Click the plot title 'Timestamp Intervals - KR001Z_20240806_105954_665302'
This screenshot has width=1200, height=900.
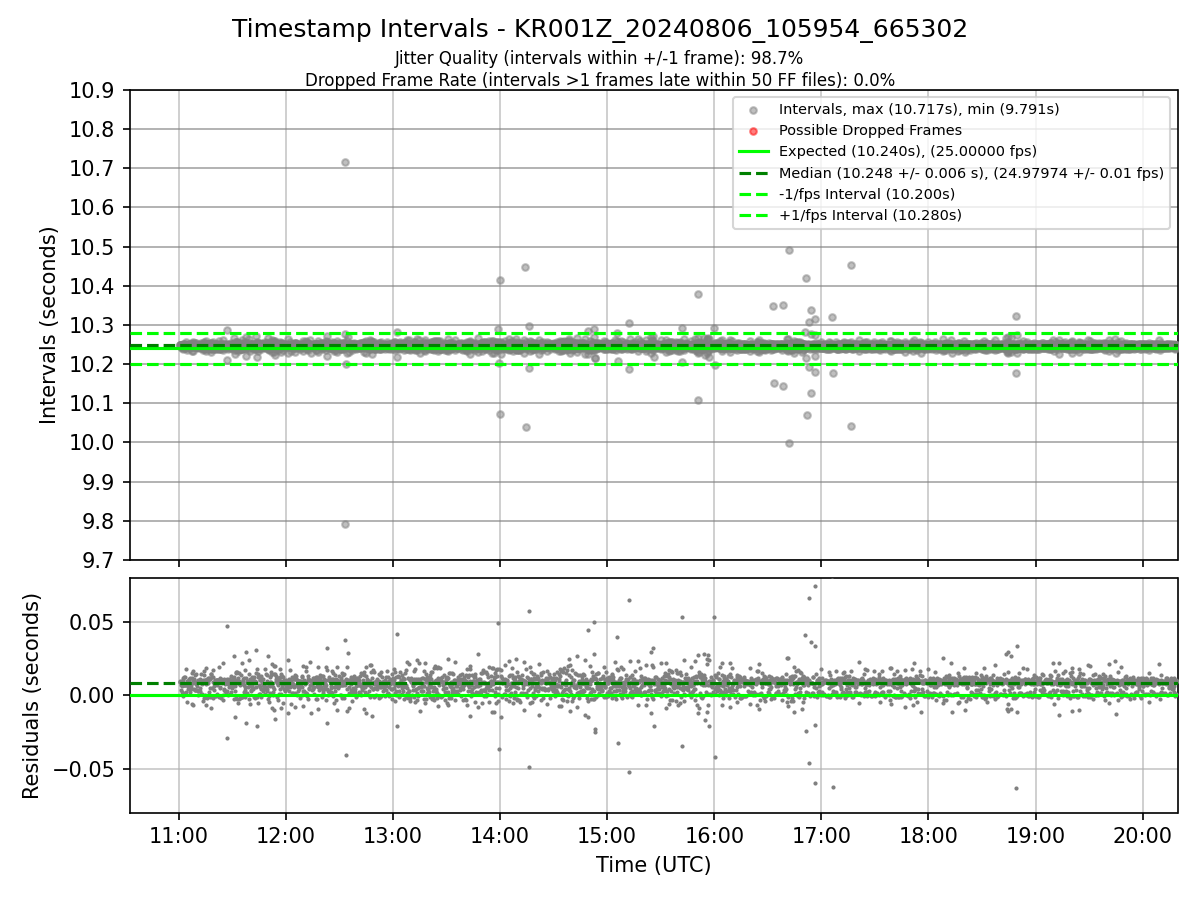(600, 29)
